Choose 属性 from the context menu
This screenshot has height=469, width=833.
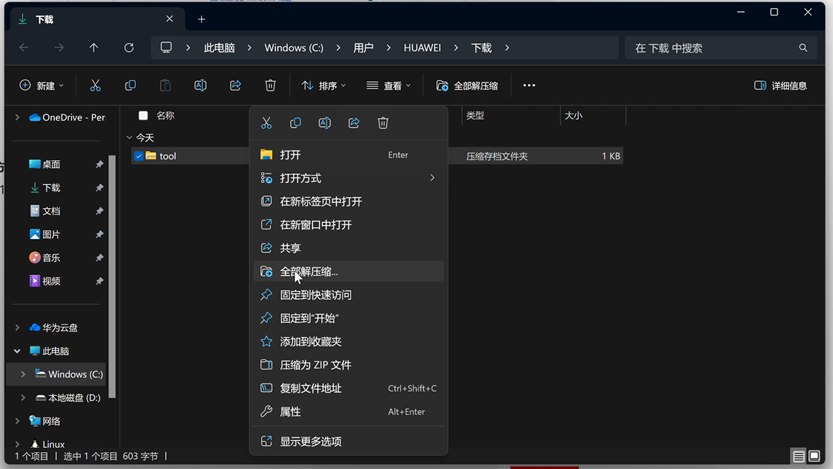point(290,412)
